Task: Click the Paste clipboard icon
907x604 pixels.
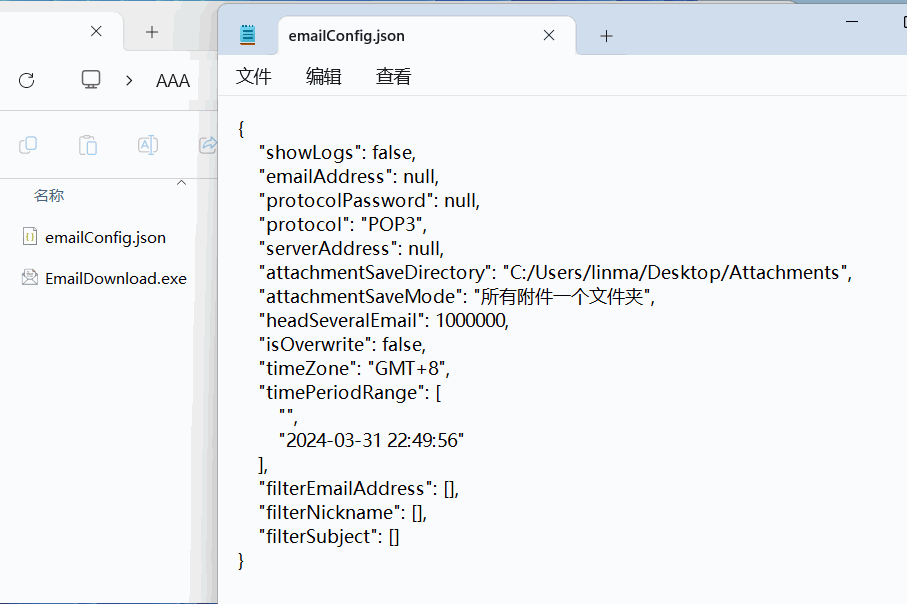Action: (88, 145)
